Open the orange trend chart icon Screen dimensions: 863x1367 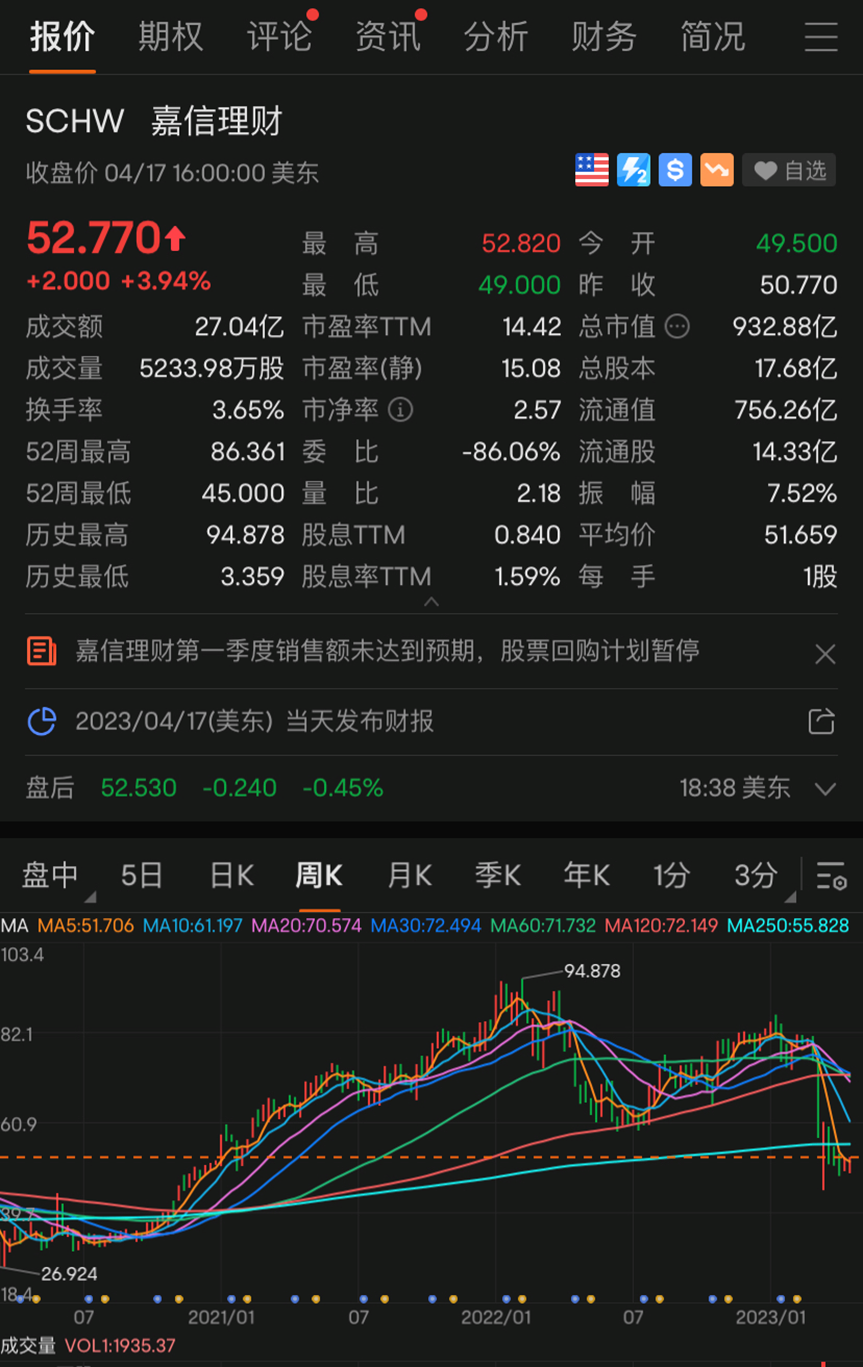tap(716, 169)
